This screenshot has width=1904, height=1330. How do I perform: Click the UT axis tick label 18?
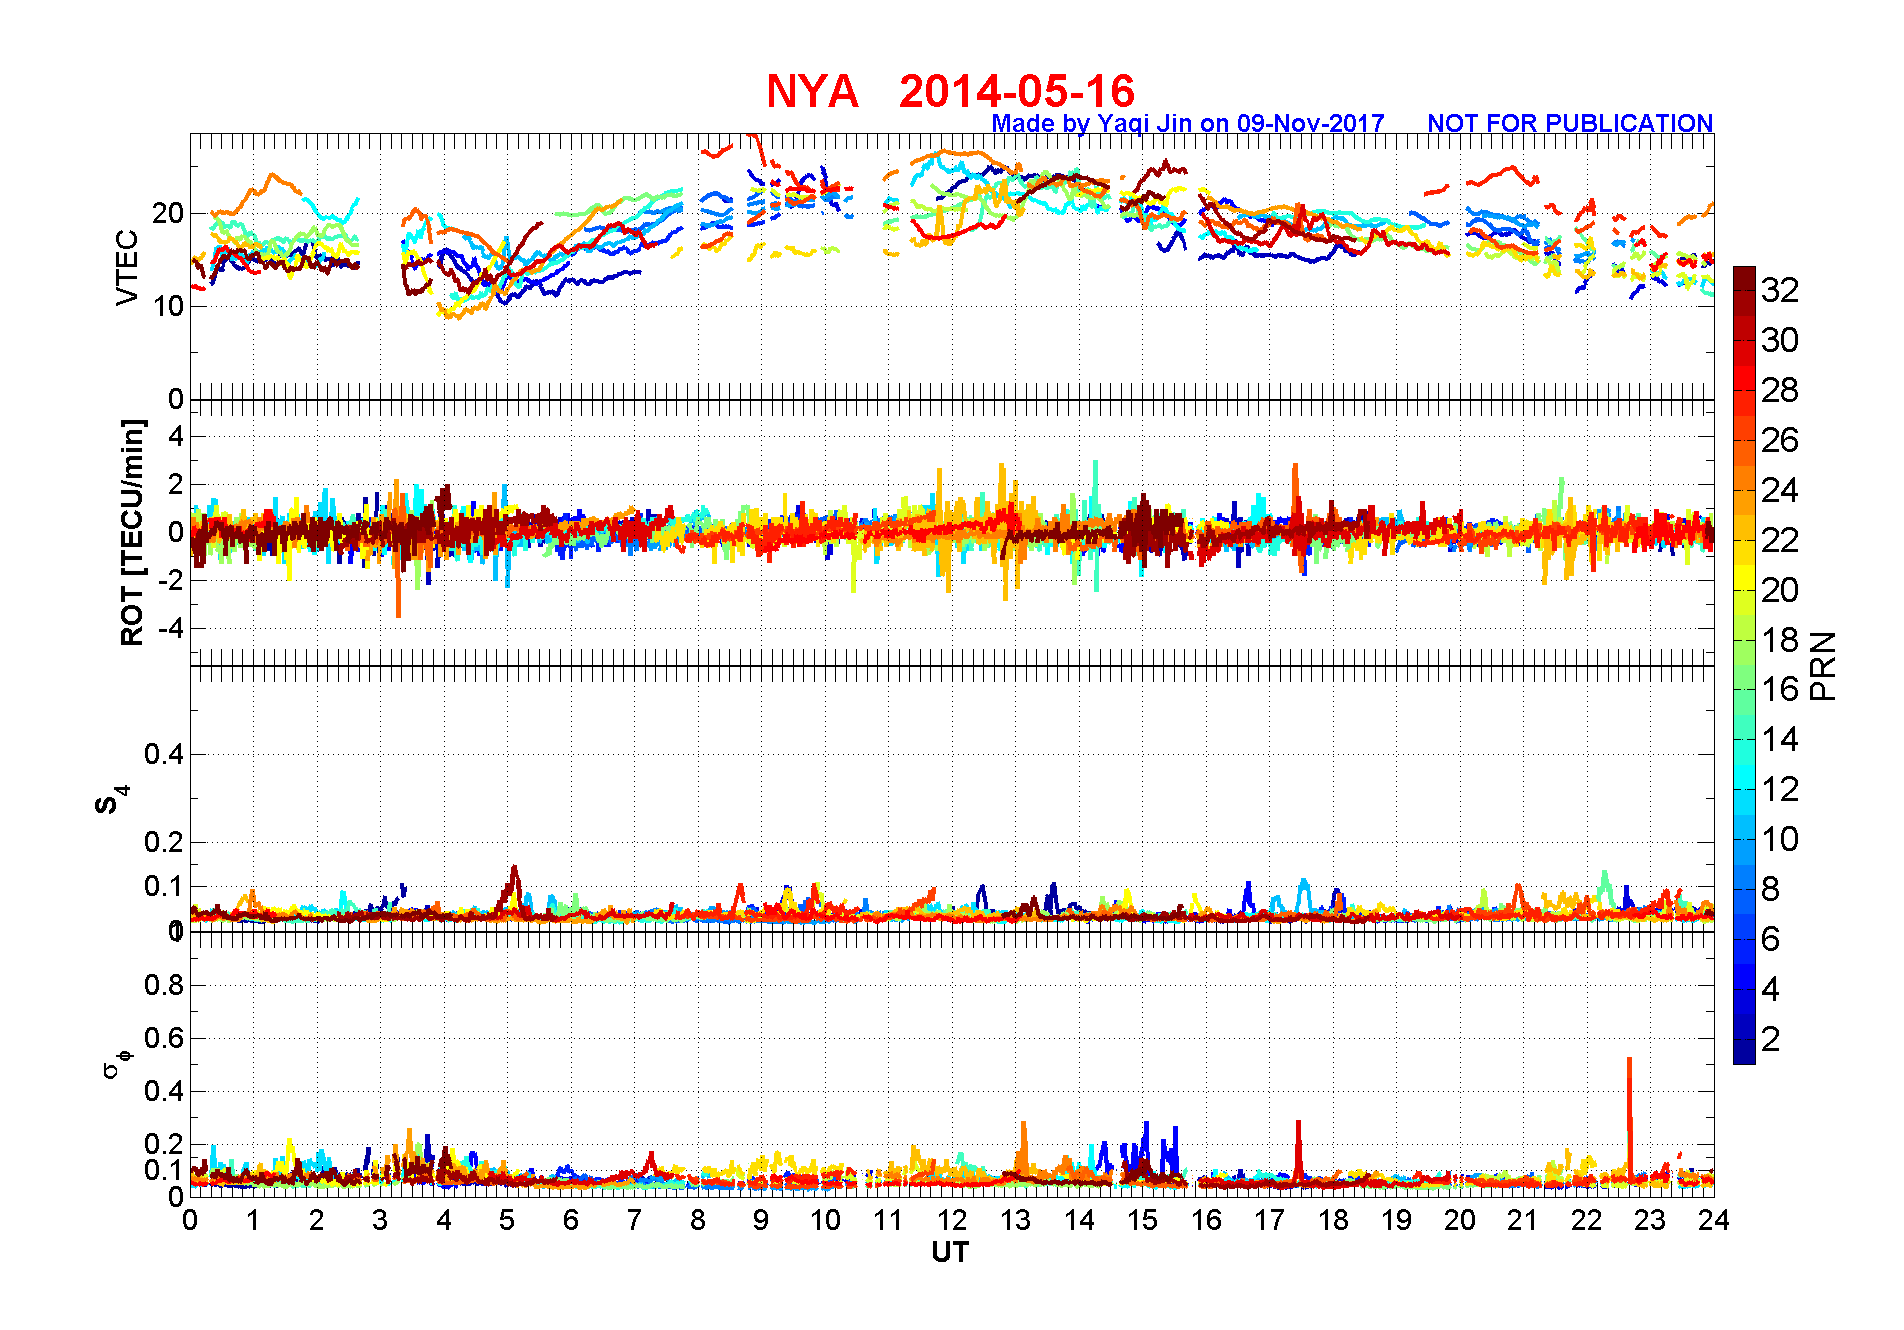click(x=1333, y=1220)
